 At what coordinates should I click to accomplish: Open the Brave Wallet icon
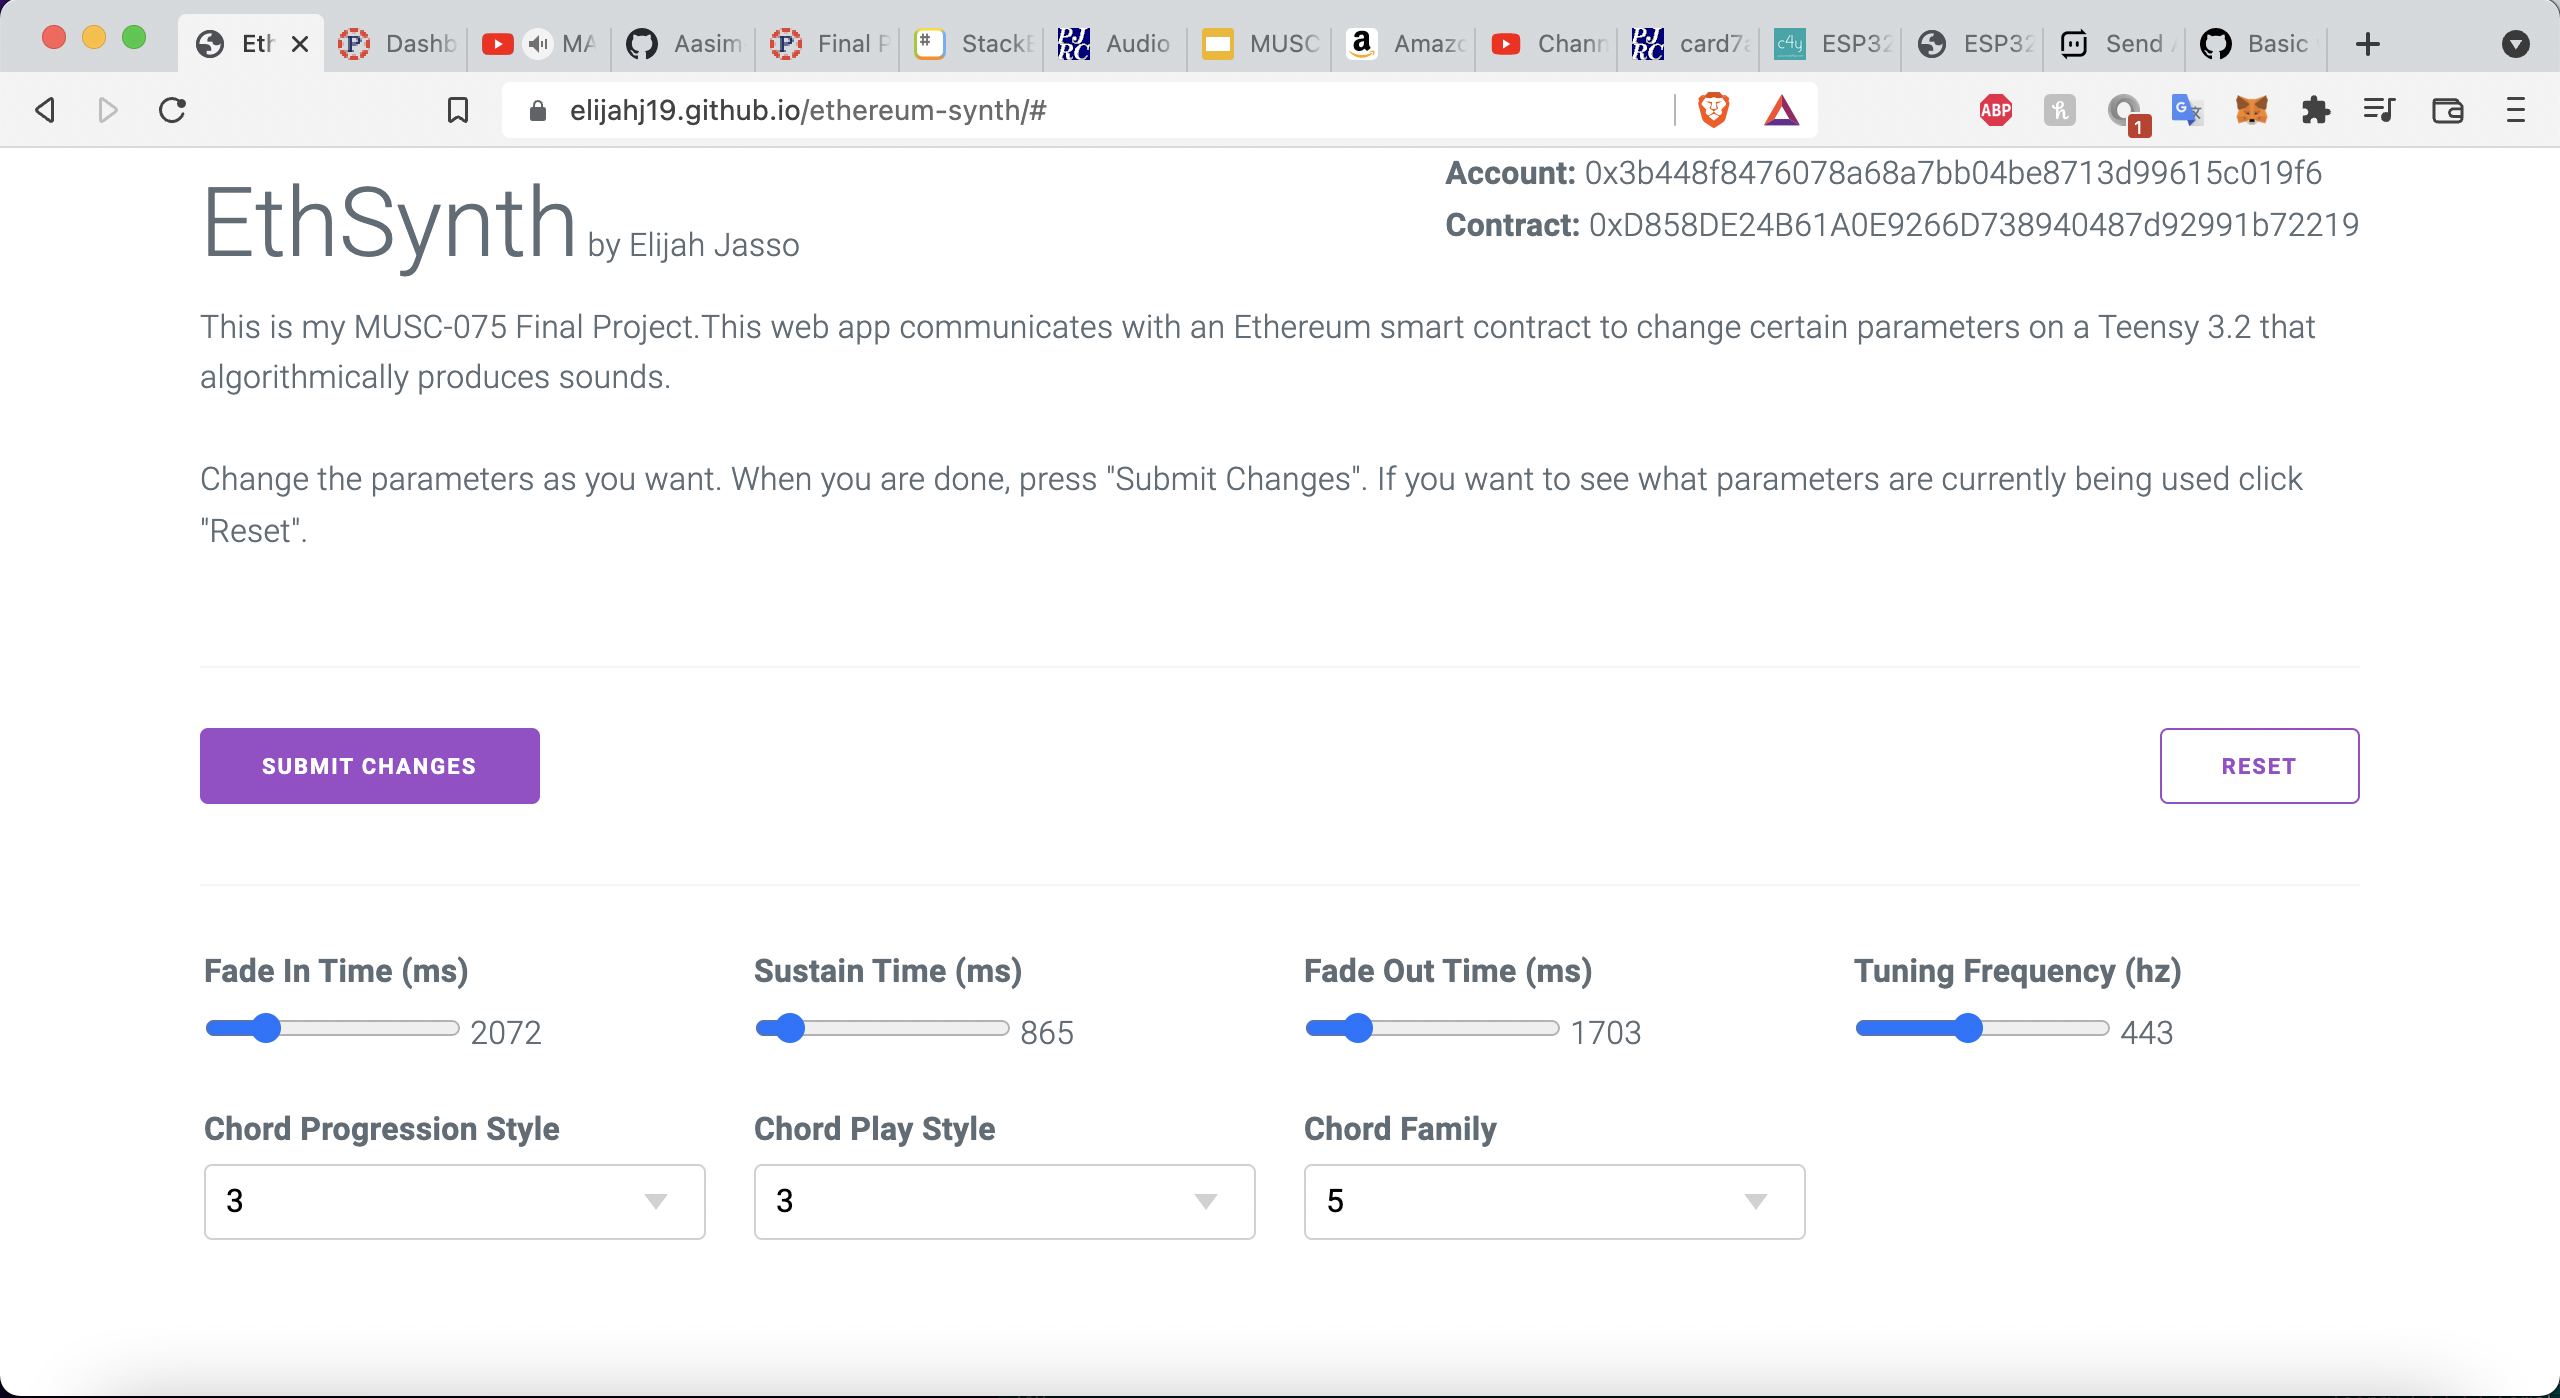coord(2447,110)
